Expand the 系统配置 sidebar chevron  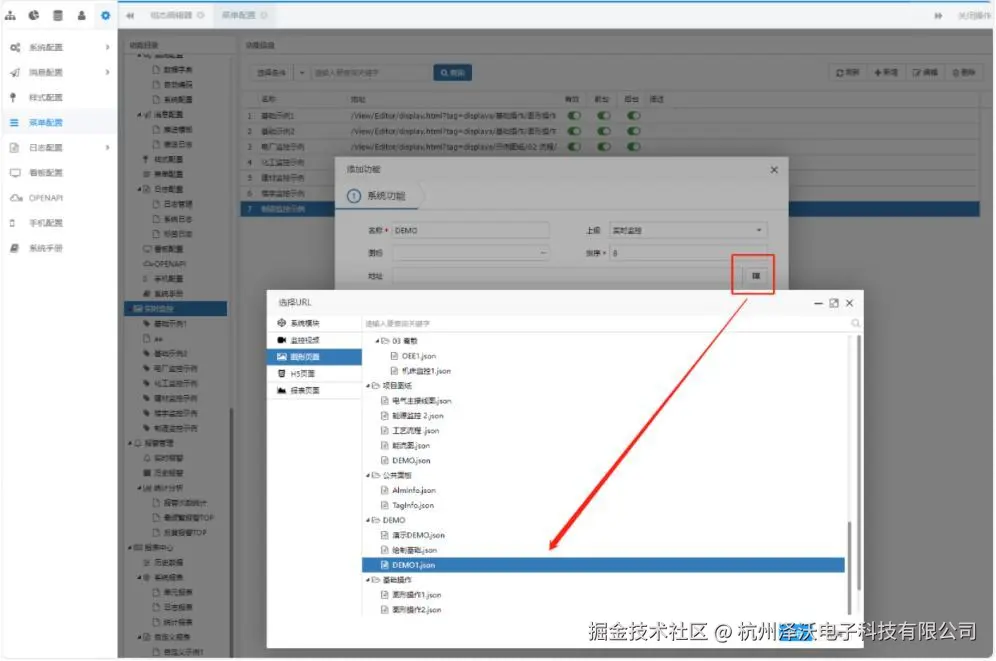pos(107,47)
